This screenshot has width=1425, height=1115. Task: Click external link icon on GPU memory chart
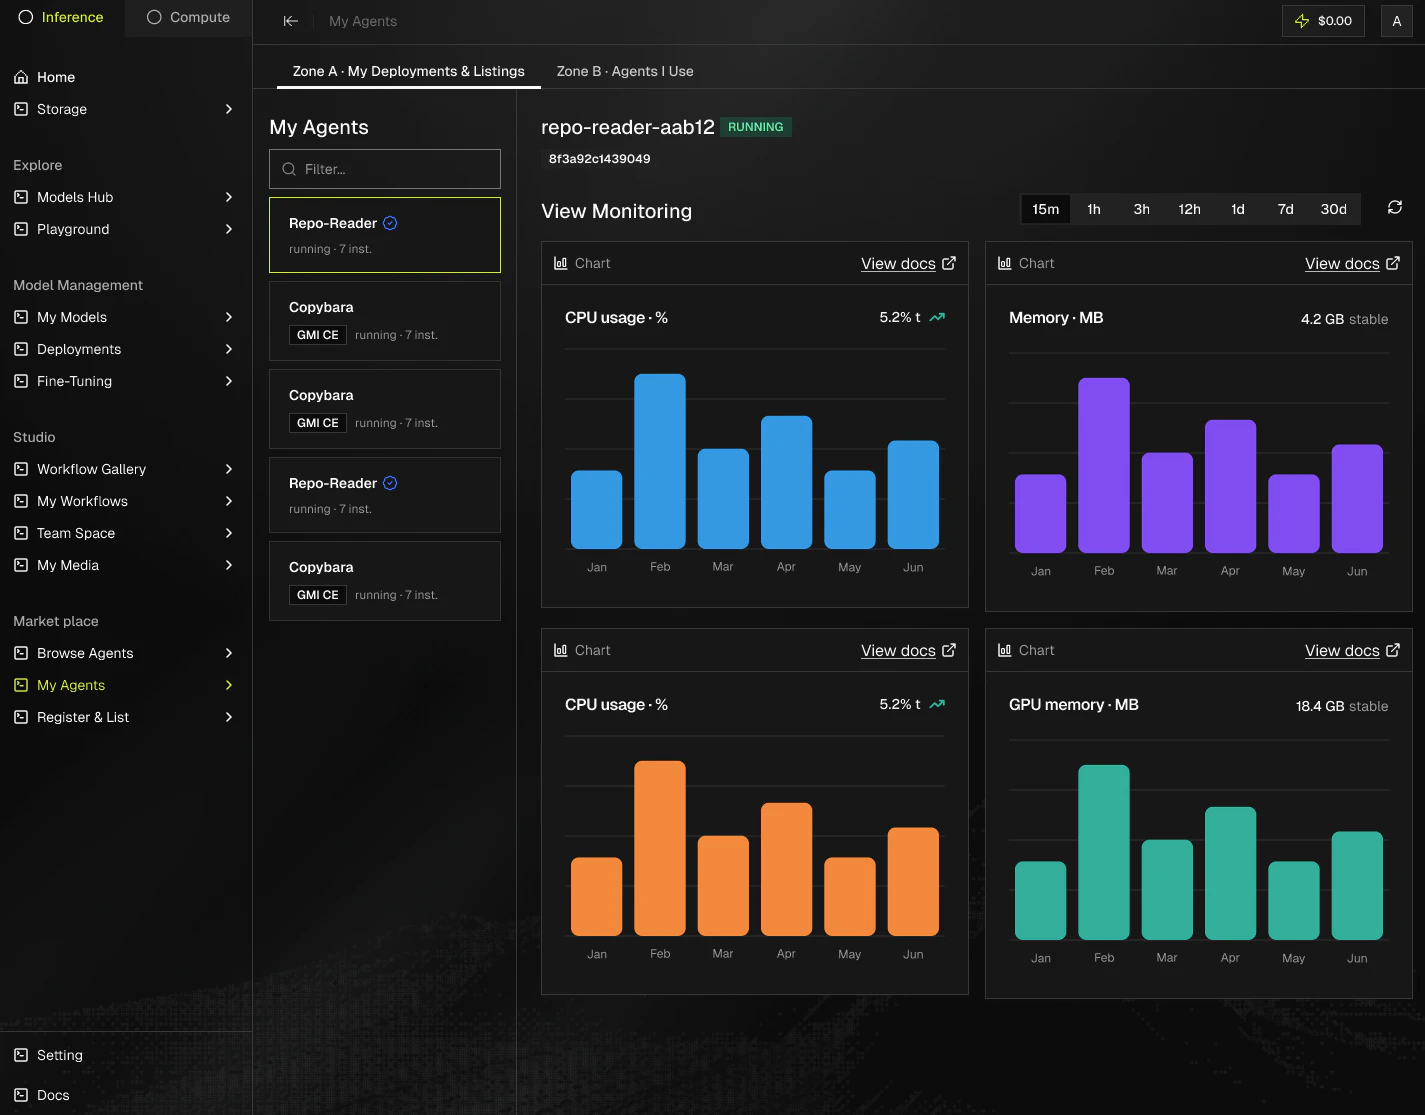pos(1393,650)
